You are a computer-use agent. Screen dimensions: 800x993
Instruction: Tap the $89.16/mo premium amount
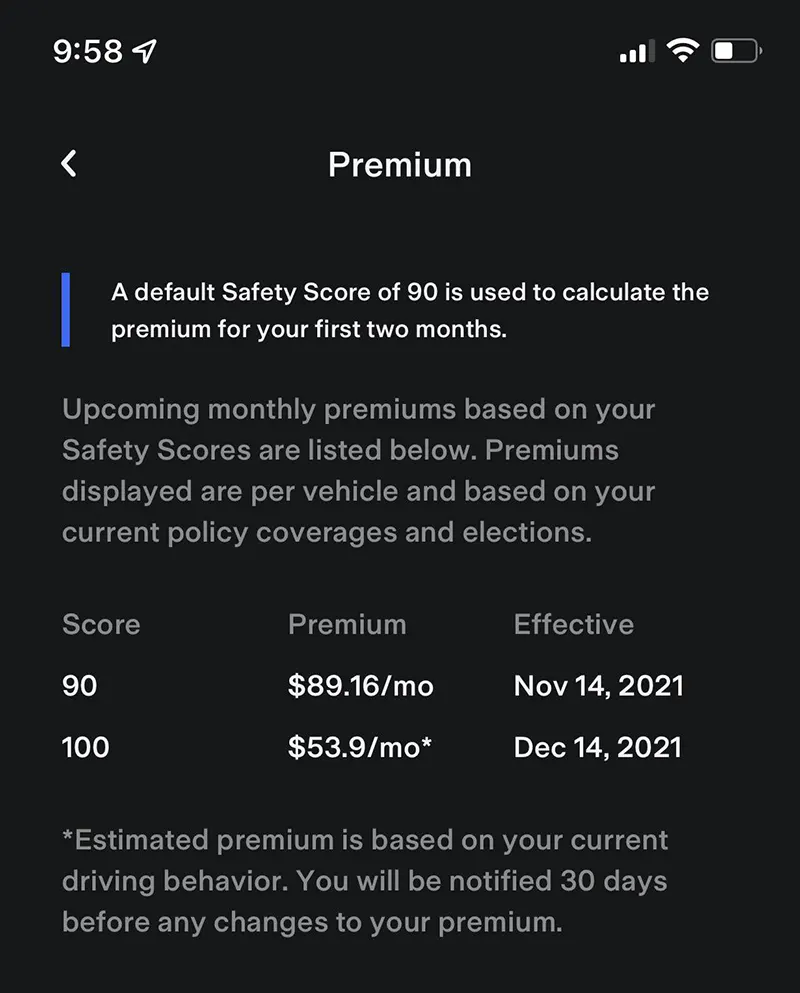[x=361, y=686]
